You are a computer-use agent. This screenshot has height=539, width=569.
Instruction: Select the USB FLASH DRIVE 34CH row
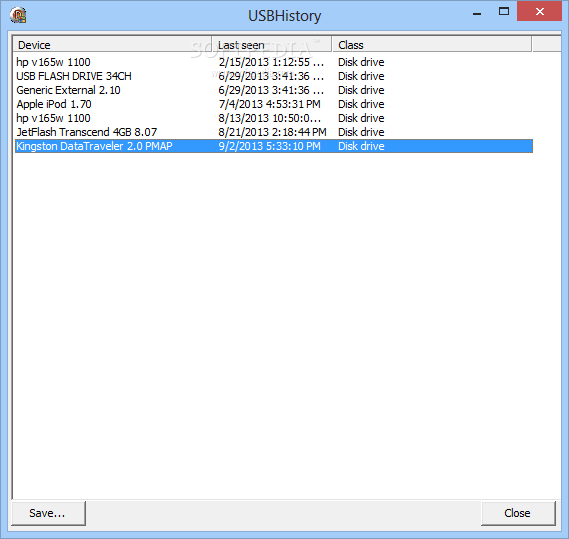(x=274, y=76)
